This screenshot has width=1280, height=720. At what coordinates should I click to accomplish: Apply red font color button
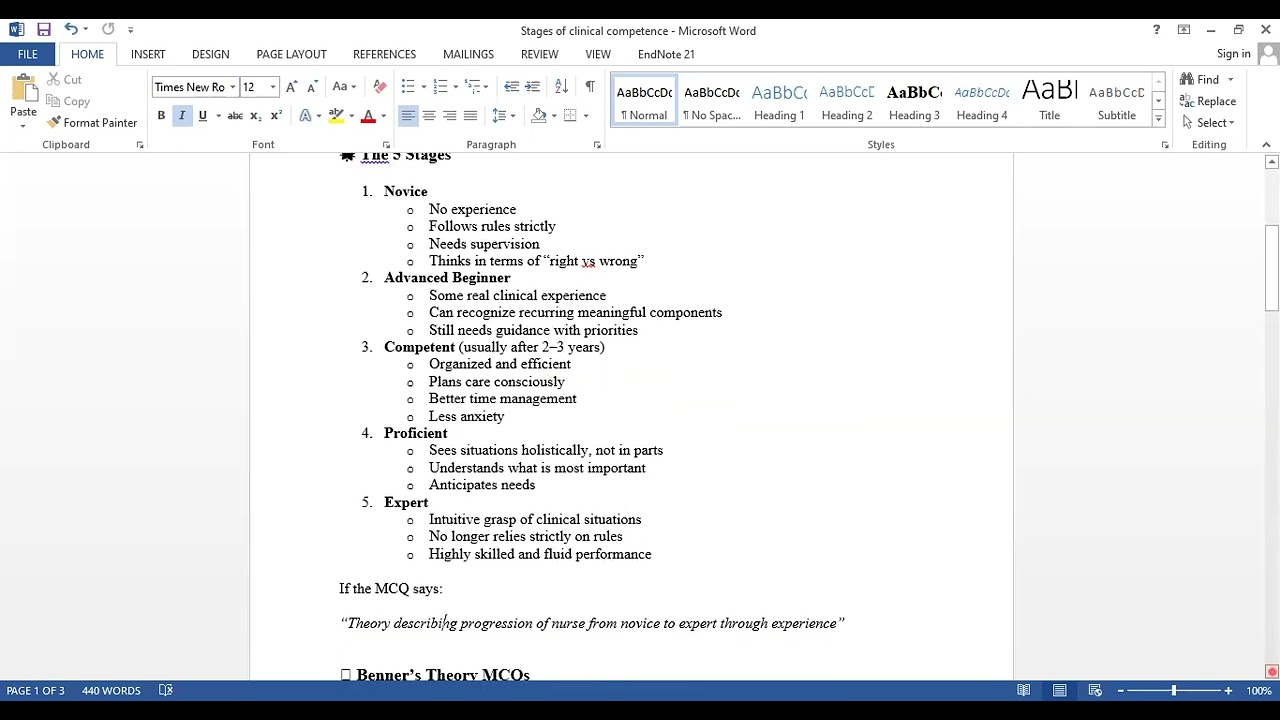coord(367,116)
